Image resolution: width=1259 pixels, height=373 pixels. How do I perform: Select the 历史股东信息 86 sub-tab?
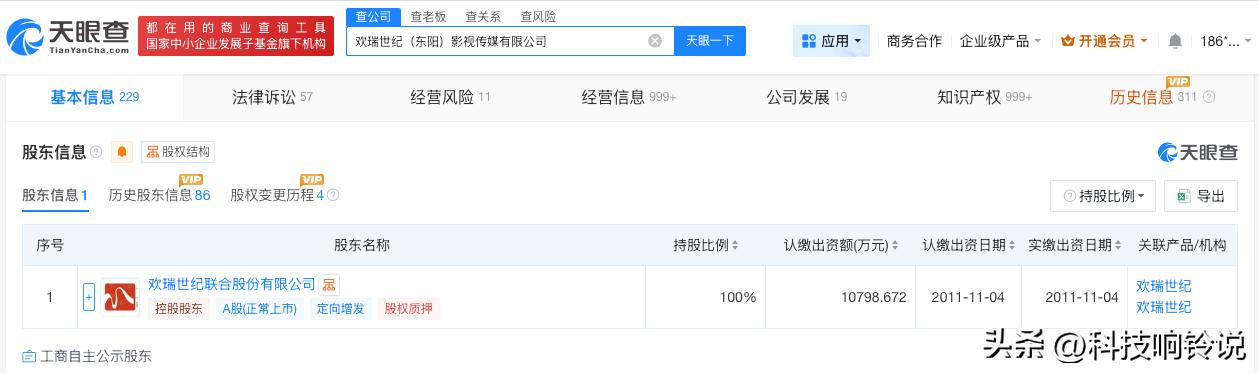(159, 196)
